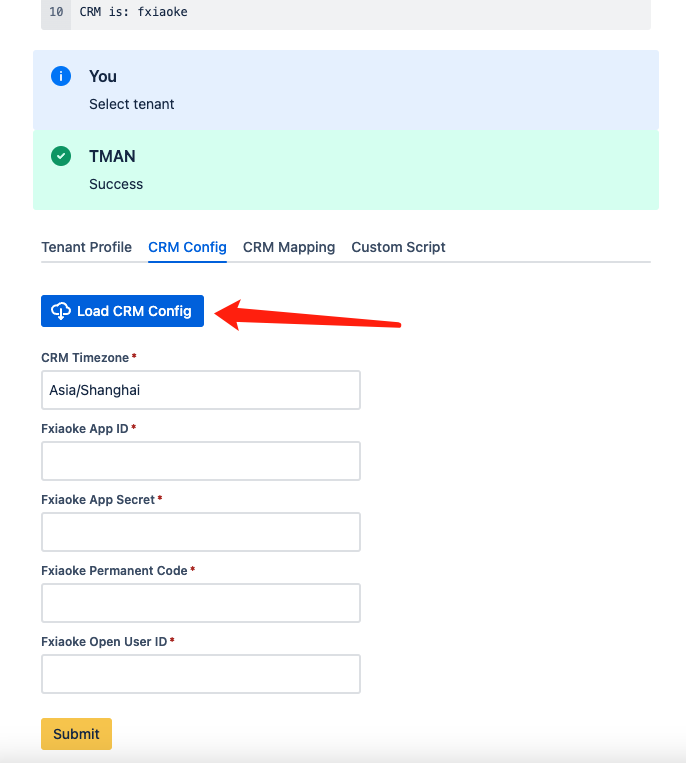Click the CRM Timezone field label
Image resolution: width=686 pixels, height=763 pixels.
85,358
